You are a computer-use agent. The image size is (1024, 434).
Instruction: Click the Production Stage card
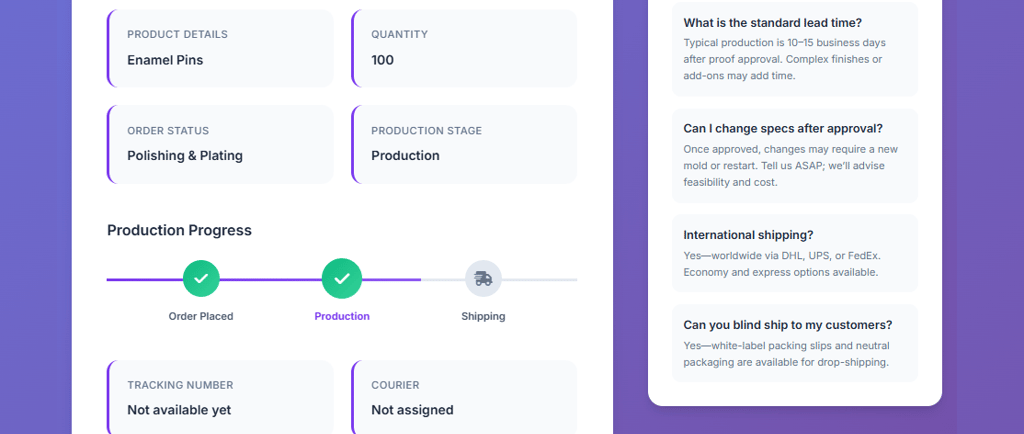464,144
